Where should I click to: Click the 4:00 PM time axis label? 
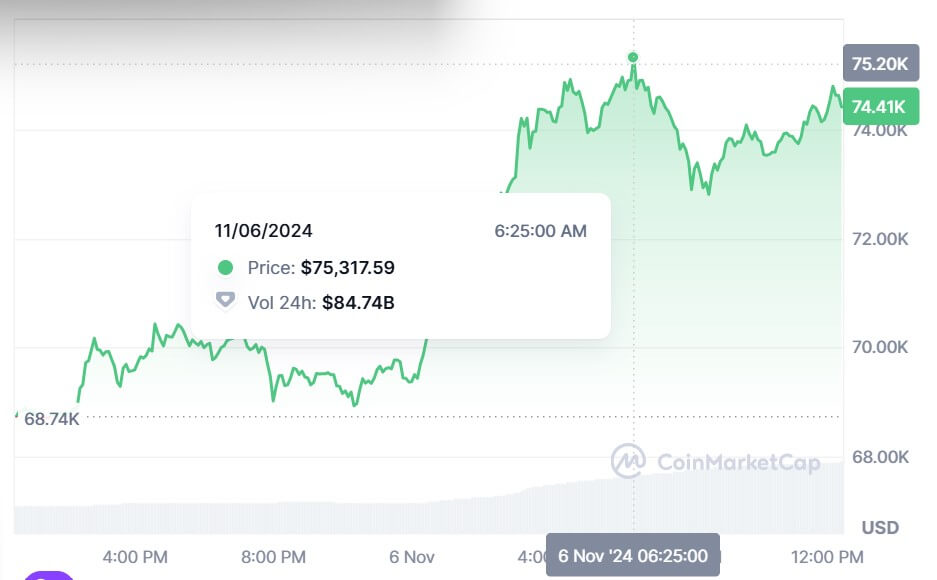pos(135,556)
